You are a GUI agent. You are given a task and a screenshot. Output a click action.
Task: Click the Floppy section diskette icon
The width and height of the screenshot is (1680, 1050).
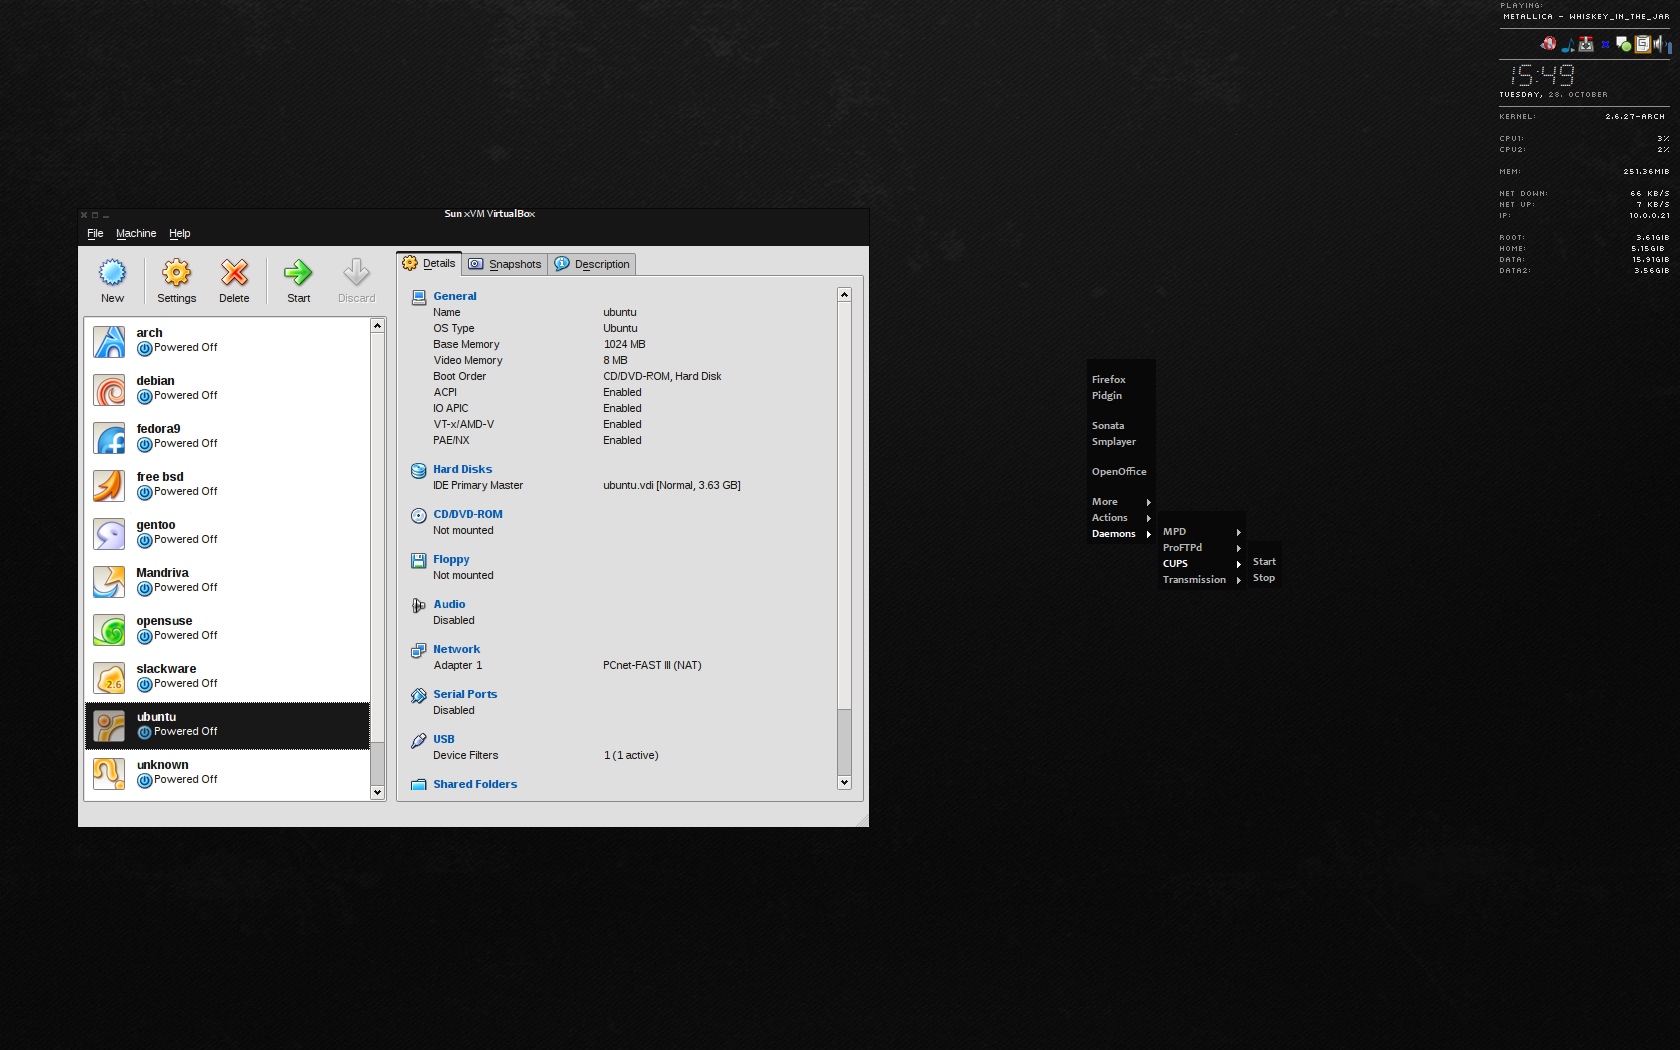(419, 560)
